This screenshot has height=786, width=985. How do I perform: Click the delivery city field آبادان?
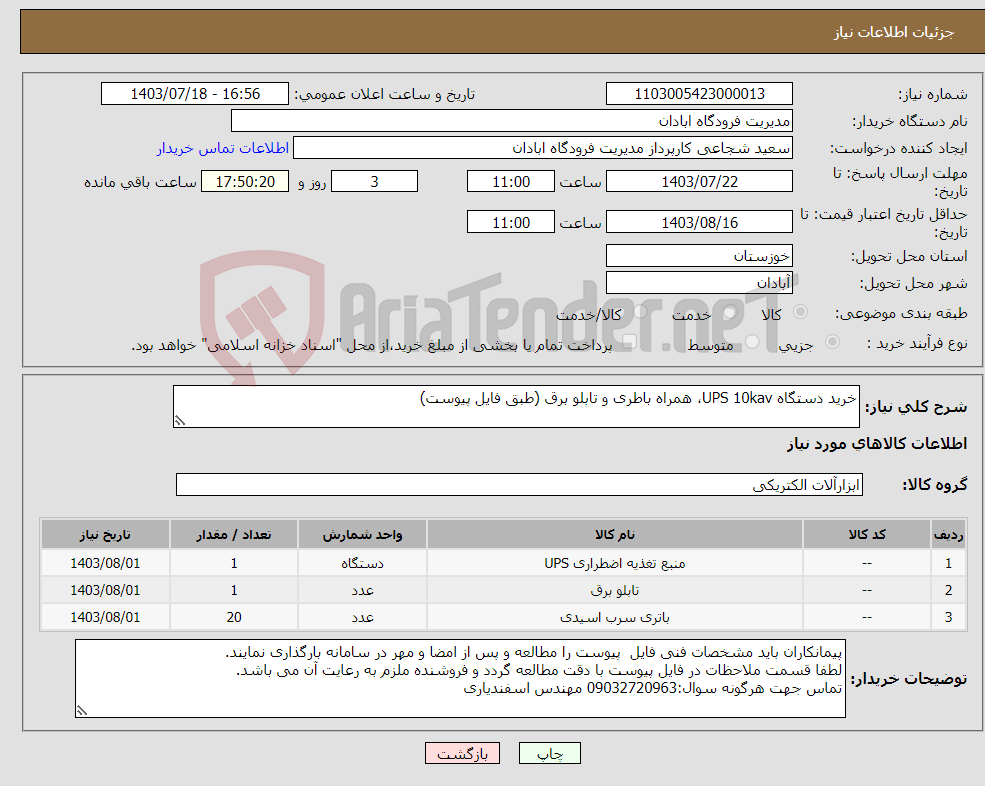coord(699,283)
